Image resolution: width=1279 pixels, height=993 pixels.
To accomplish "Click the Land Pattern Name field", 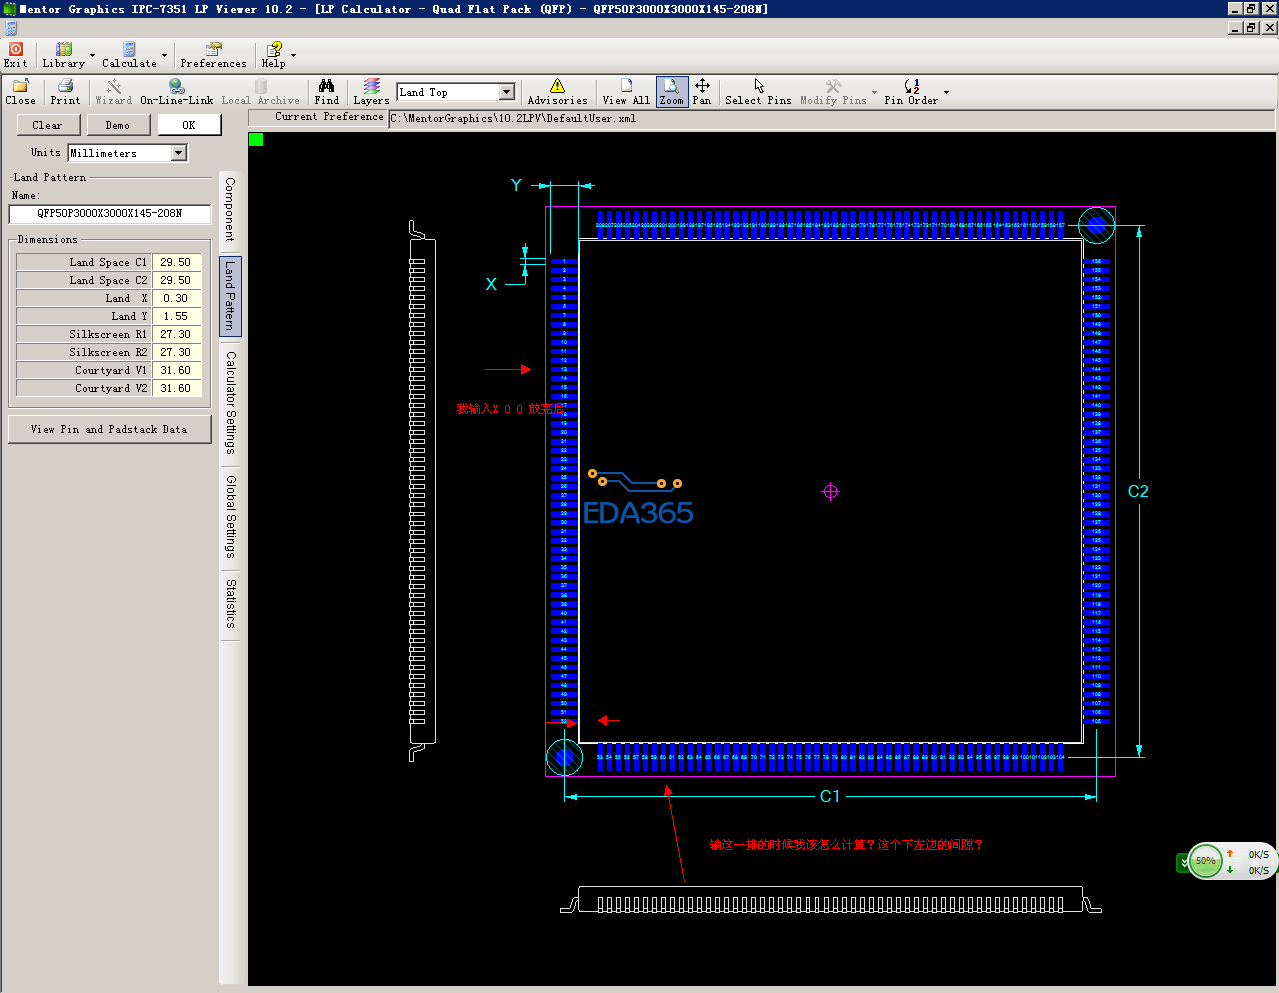I will tap(110, 214).
